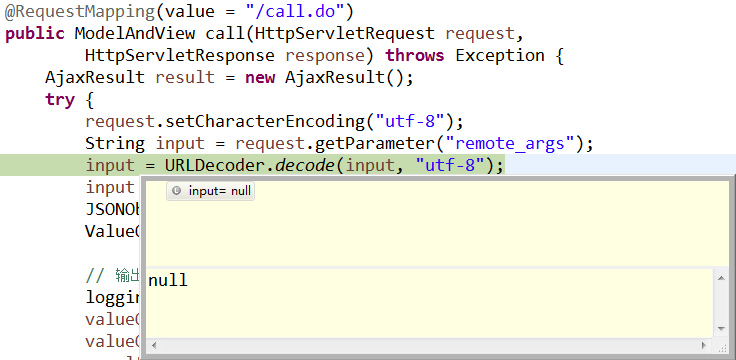This screenshot has height=360, width=736.
Task: Click the throws keyword
Action: 414,55
